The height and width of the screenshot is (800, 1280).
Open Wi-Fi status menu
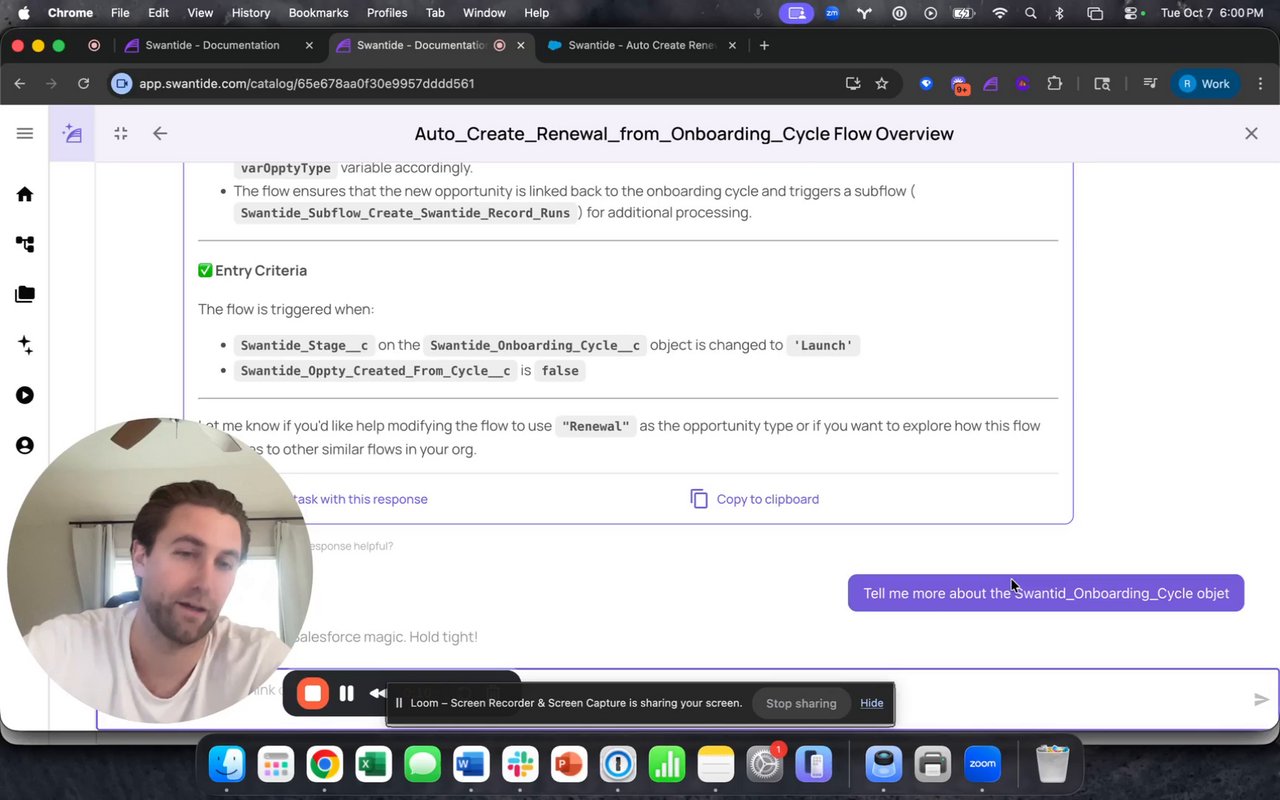tap(1000, 13)
